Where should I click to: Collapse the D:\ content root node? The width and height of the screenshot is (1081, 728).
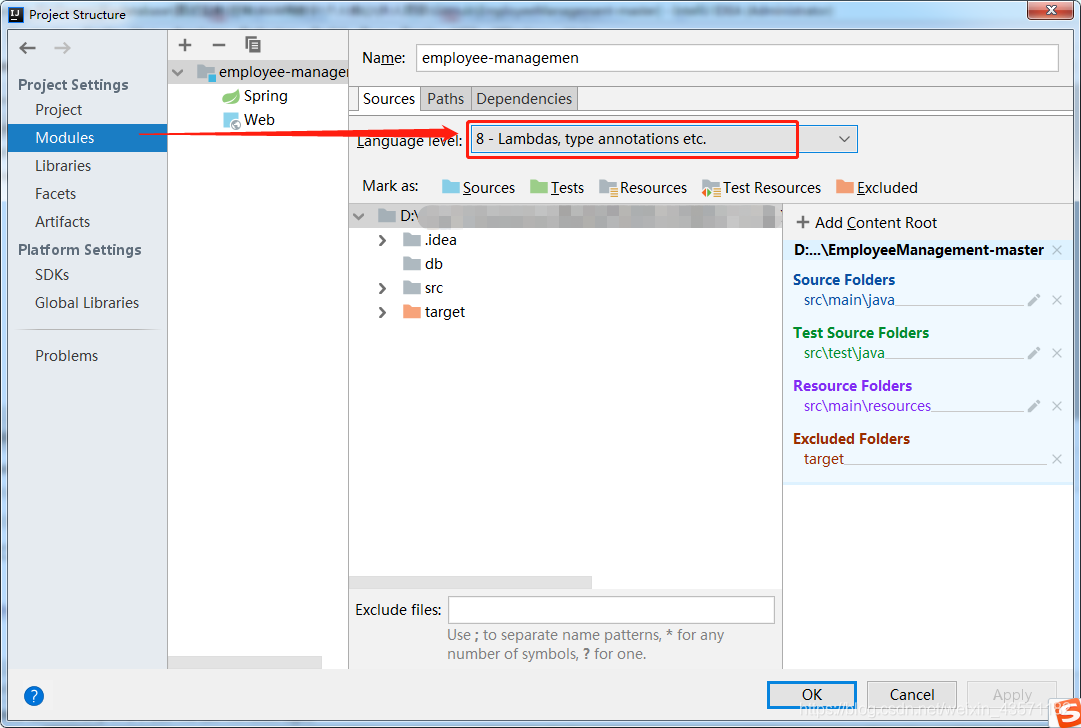(x=358, y=216)
